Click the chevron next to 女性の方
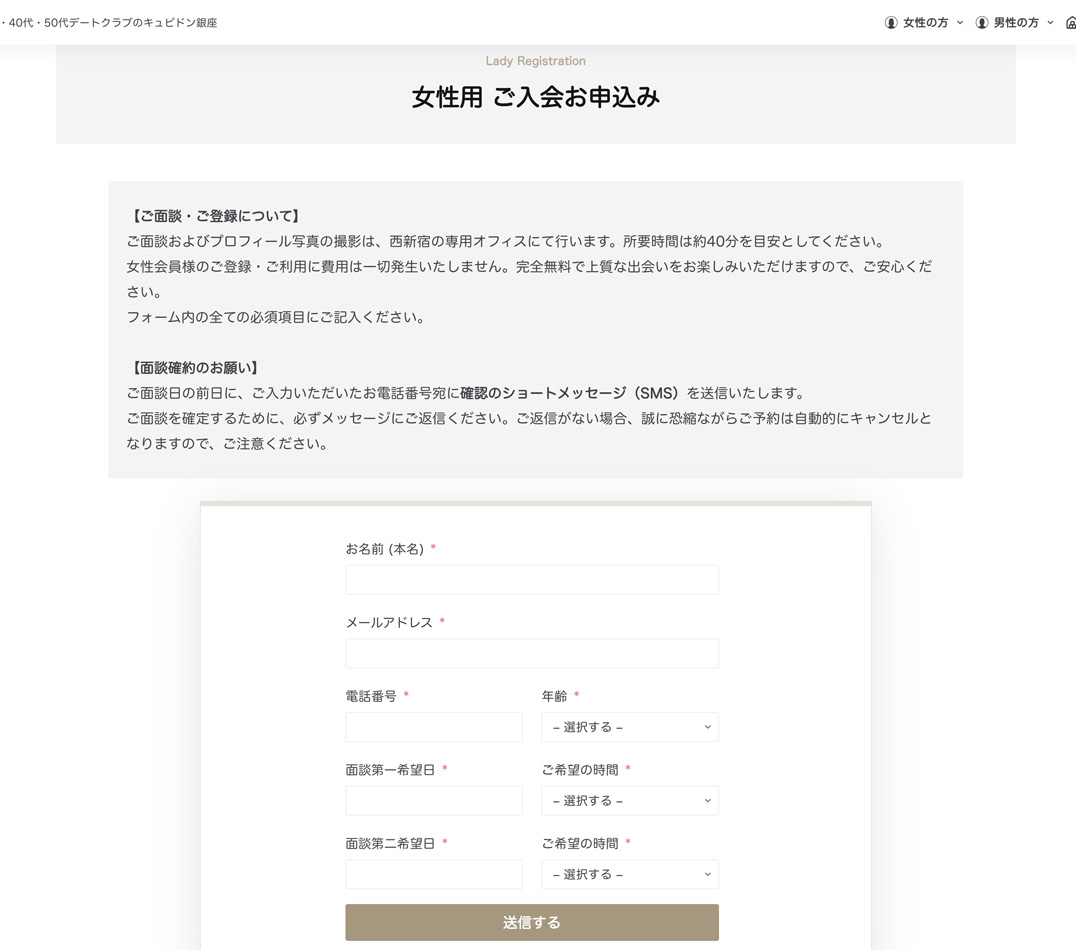This screenshot has width=1076, height=950. tap(958, 21)
